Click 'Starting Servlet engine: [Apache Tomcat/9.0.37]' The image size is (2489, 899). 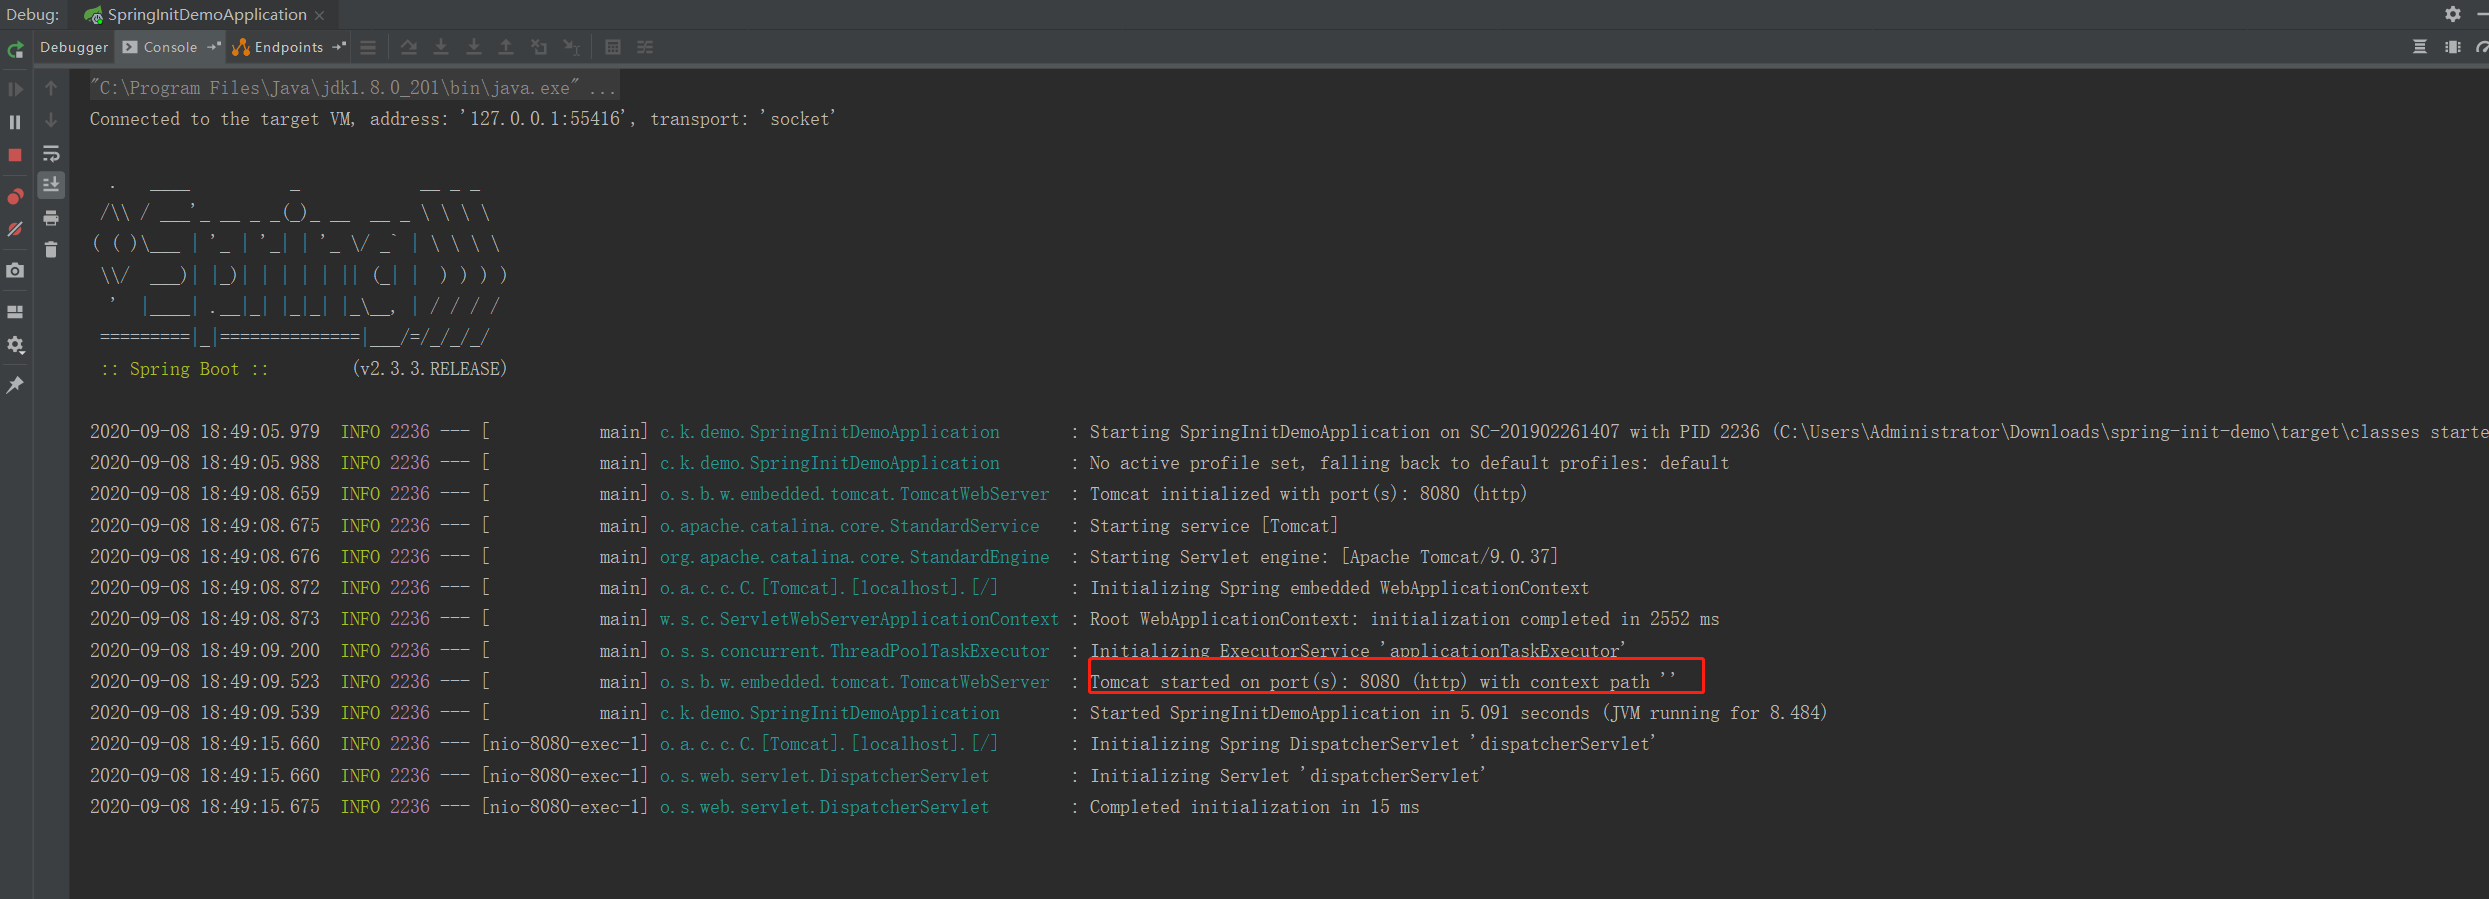[1324, 557]
